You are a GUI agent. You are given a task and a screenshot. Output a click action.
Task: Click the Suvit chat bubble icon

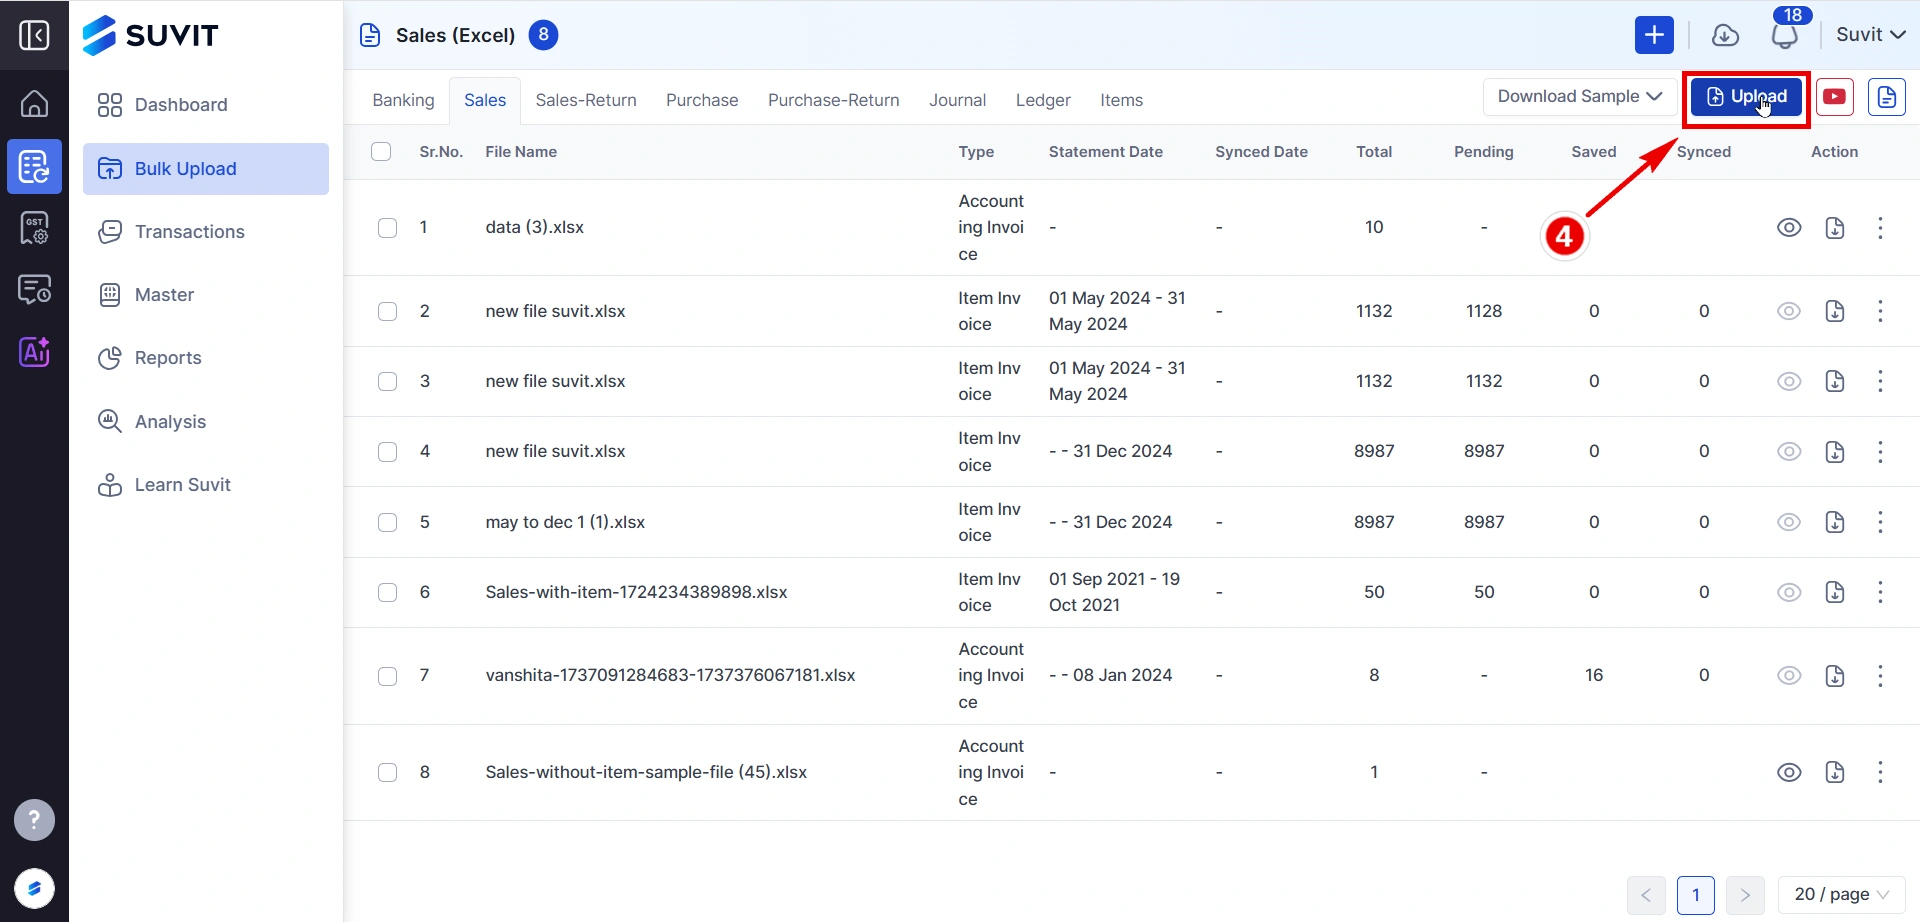34,888
